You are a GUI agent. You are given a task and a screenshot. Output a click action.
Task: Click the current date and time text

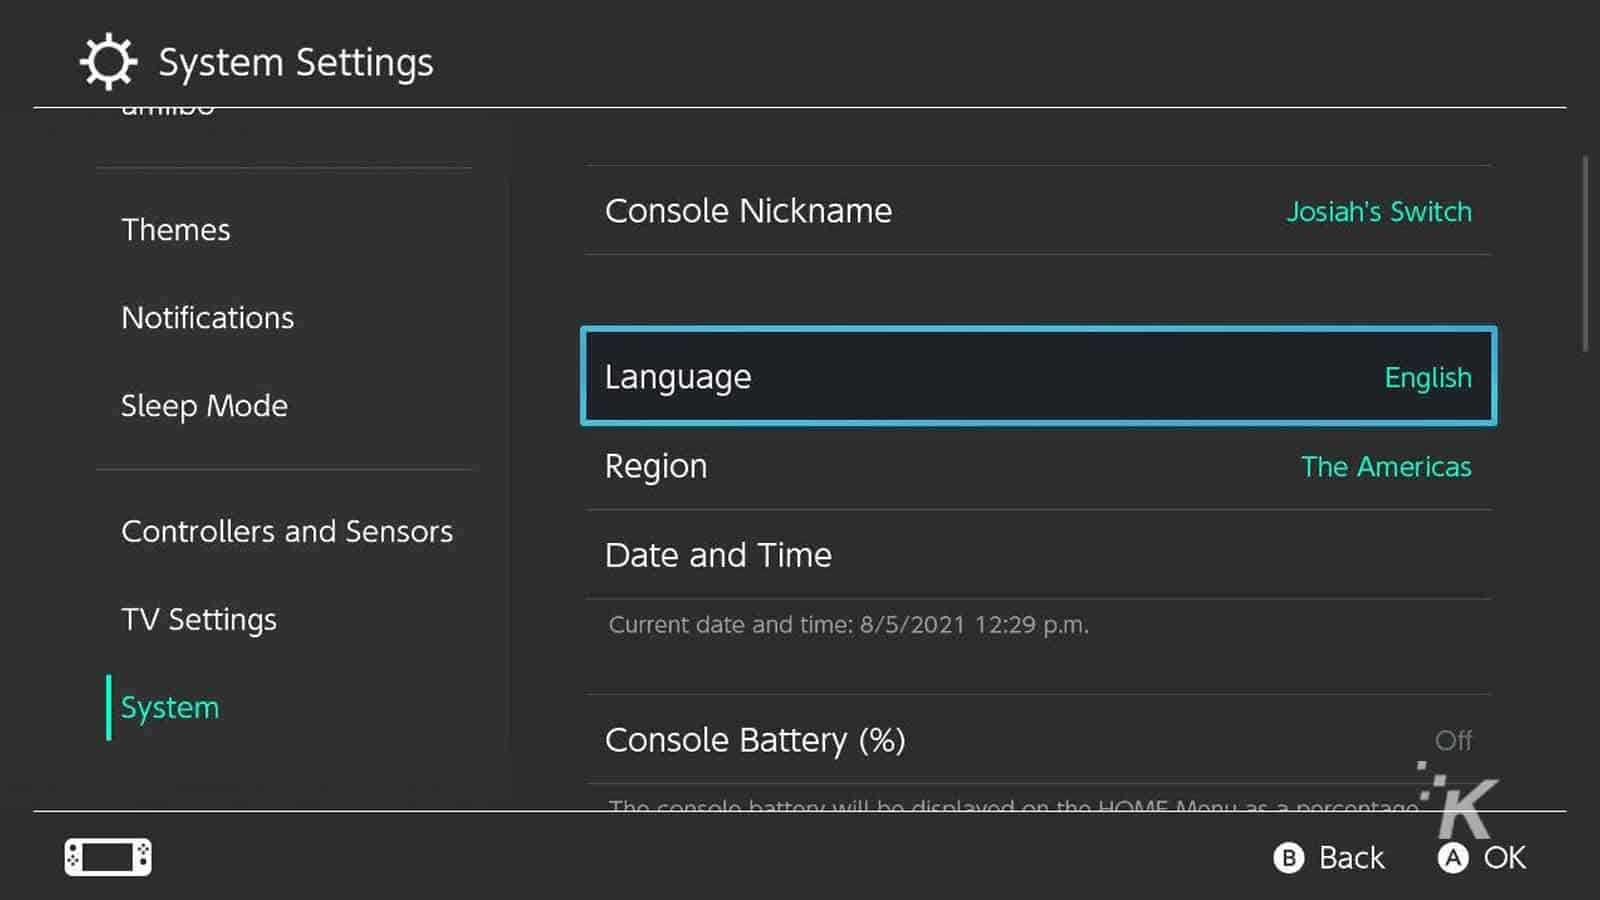848,624
